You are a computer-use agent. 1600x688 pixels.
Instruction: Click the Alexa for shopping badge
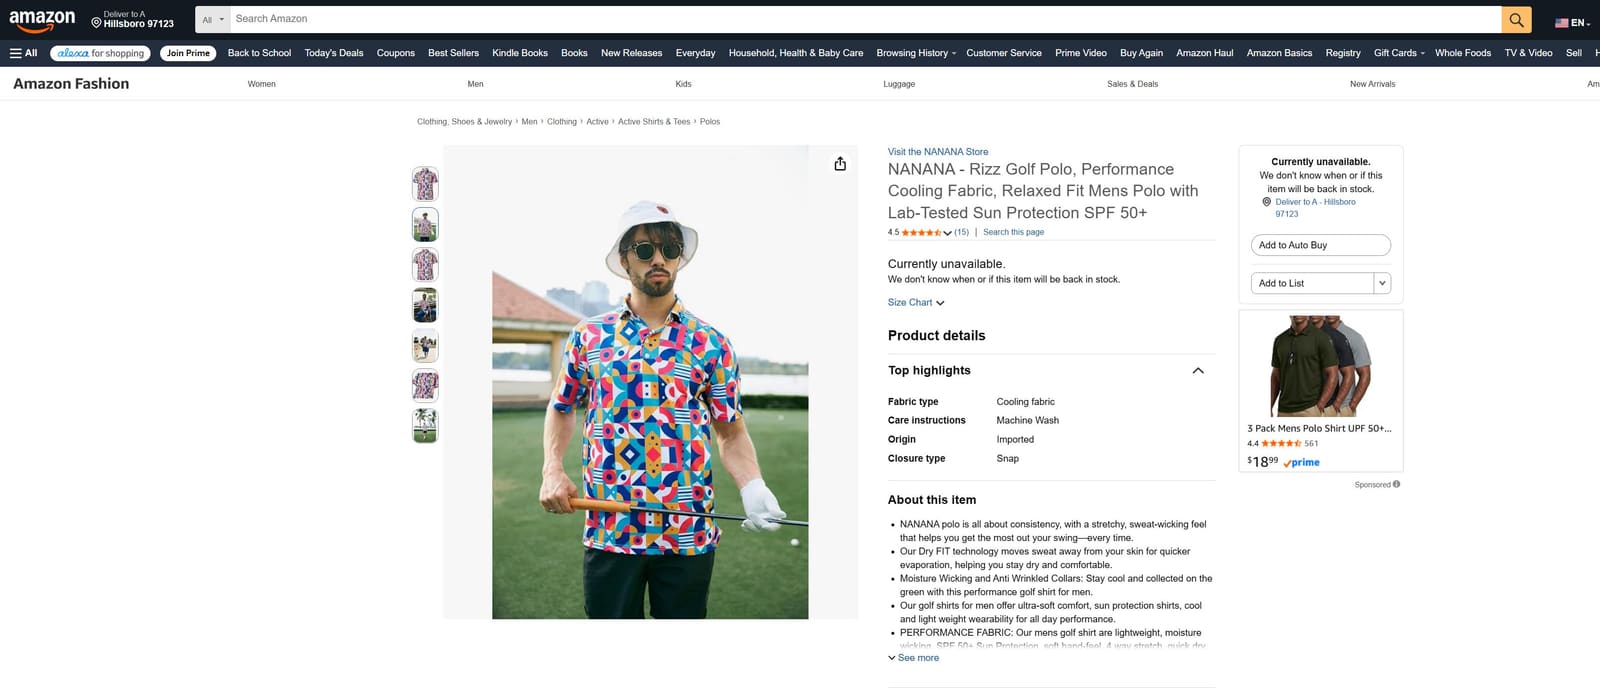(100, 53)
